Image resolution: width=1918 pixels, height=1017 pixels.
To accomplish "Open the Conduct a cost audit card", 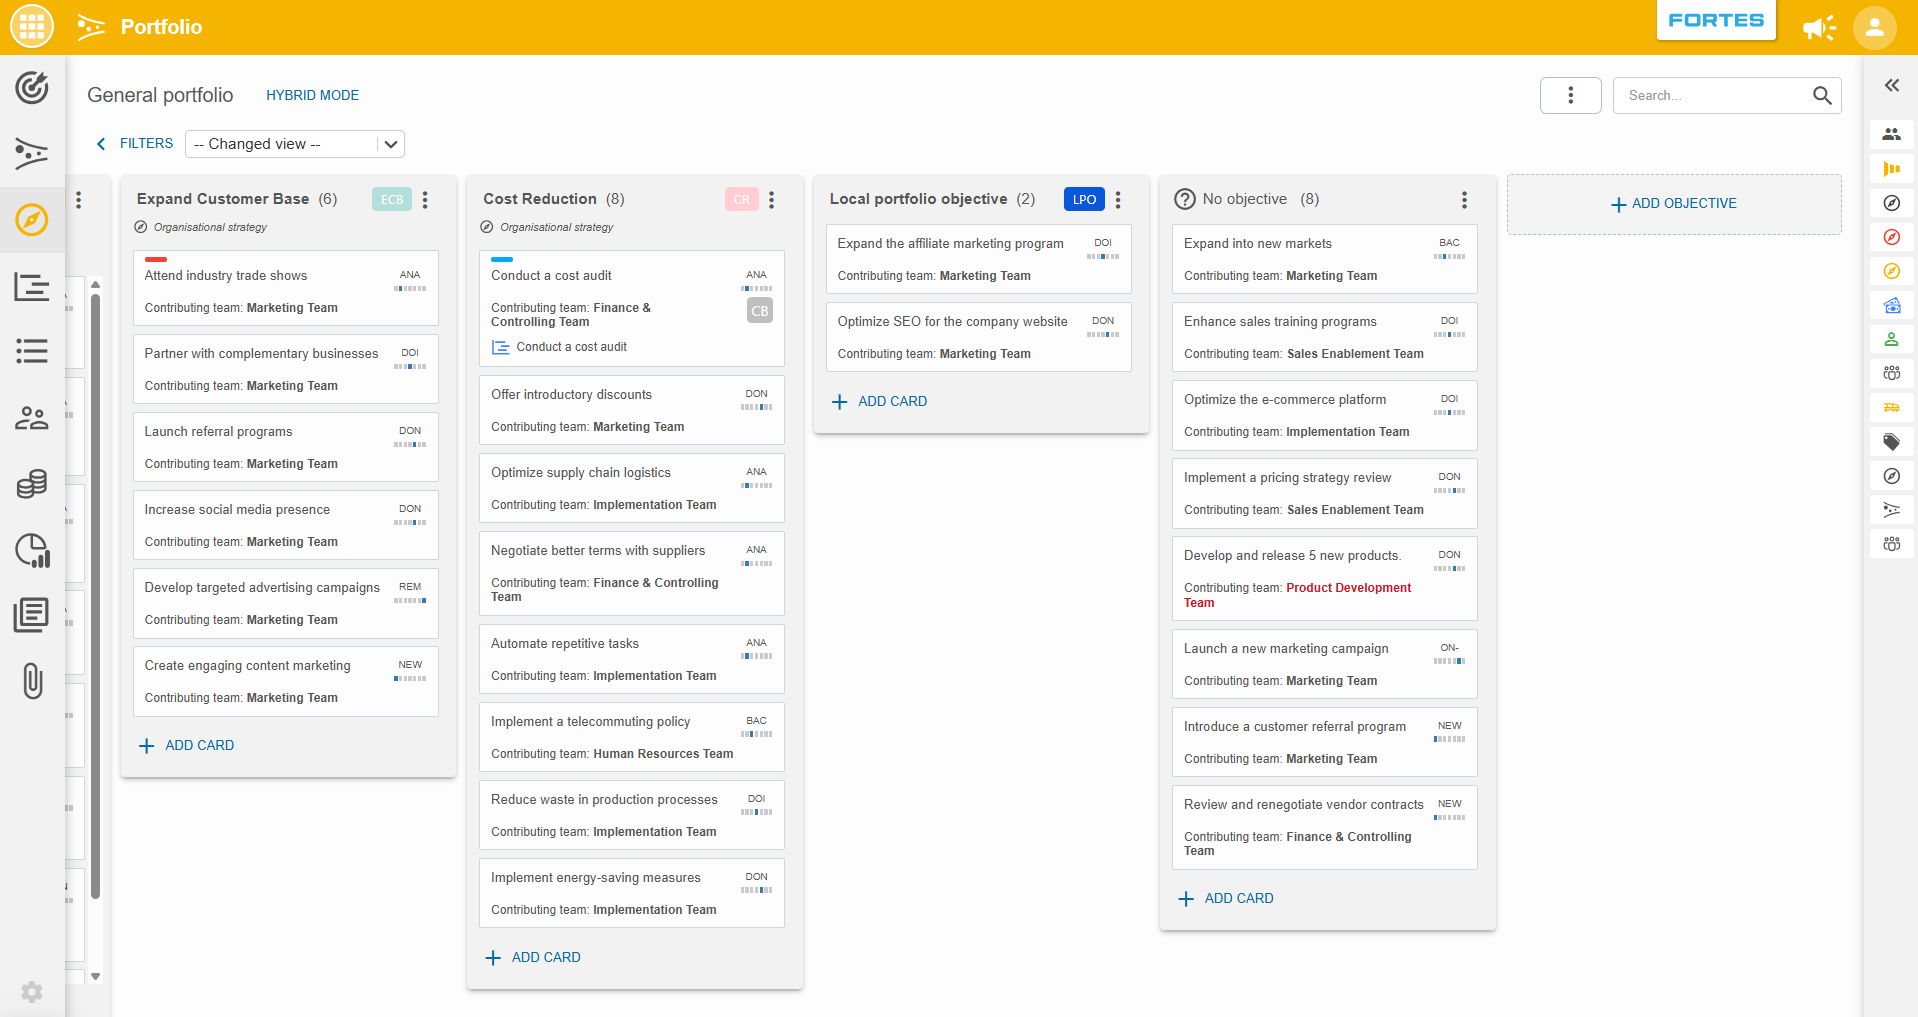I will point(632,308).
